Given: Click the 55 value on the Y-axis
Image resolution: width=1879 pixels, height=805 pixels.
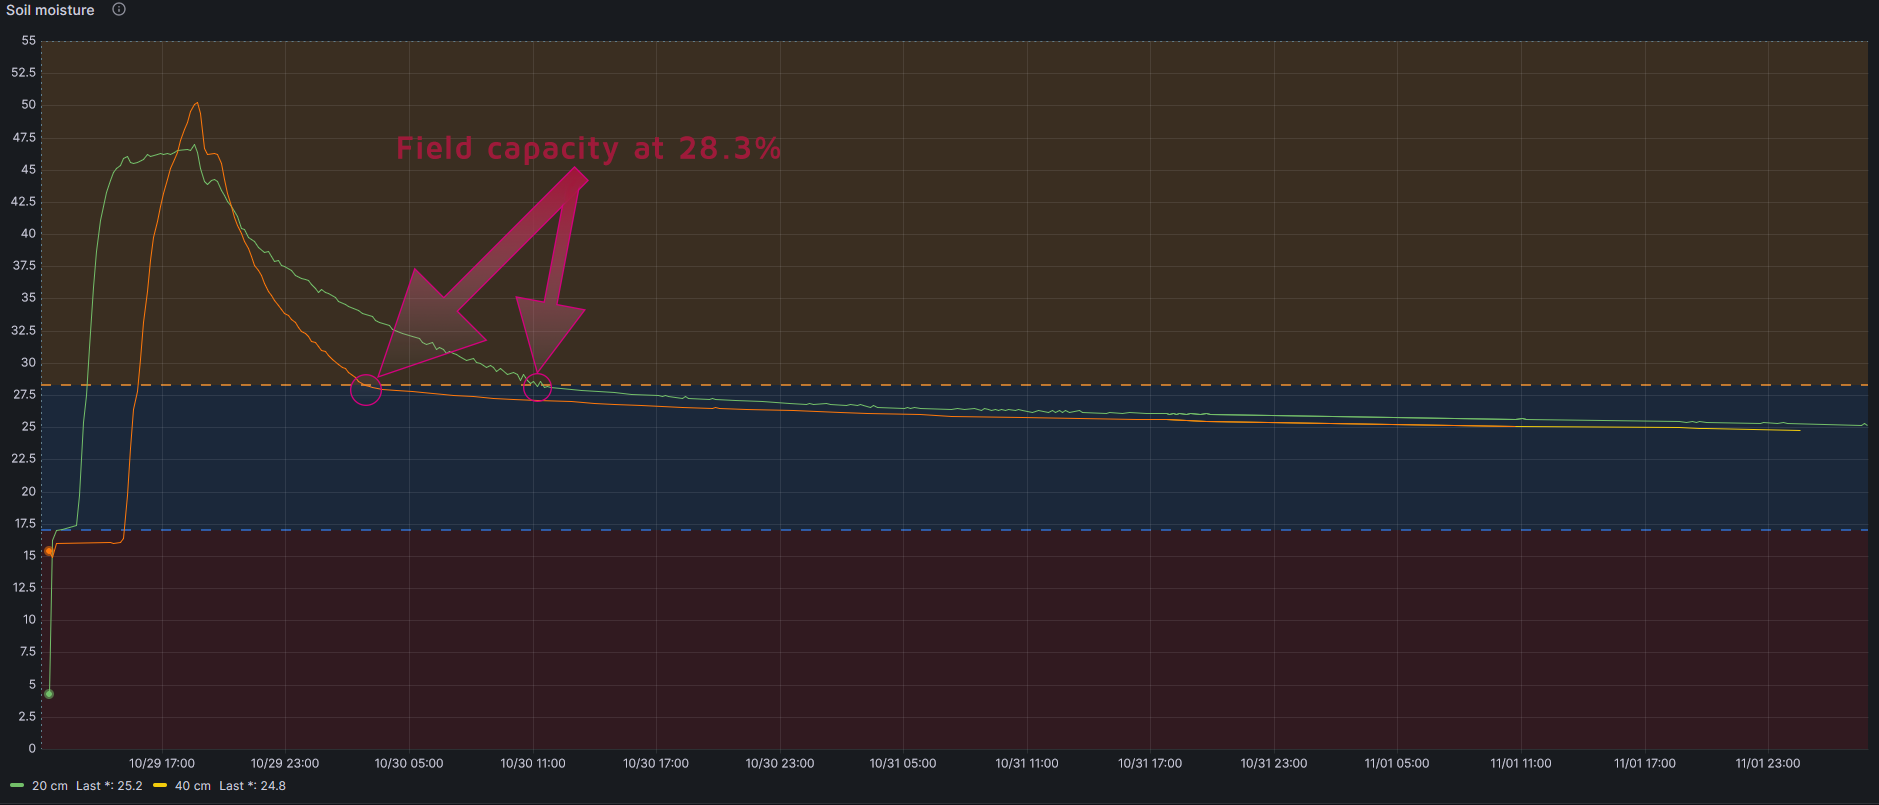Looking at the screenshot, I should (x=28, y=41).
